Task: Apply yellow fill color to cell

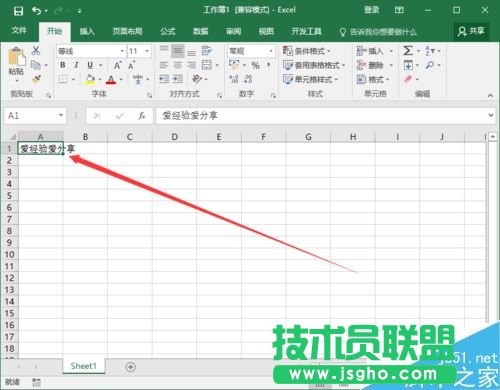Action: 90,79
